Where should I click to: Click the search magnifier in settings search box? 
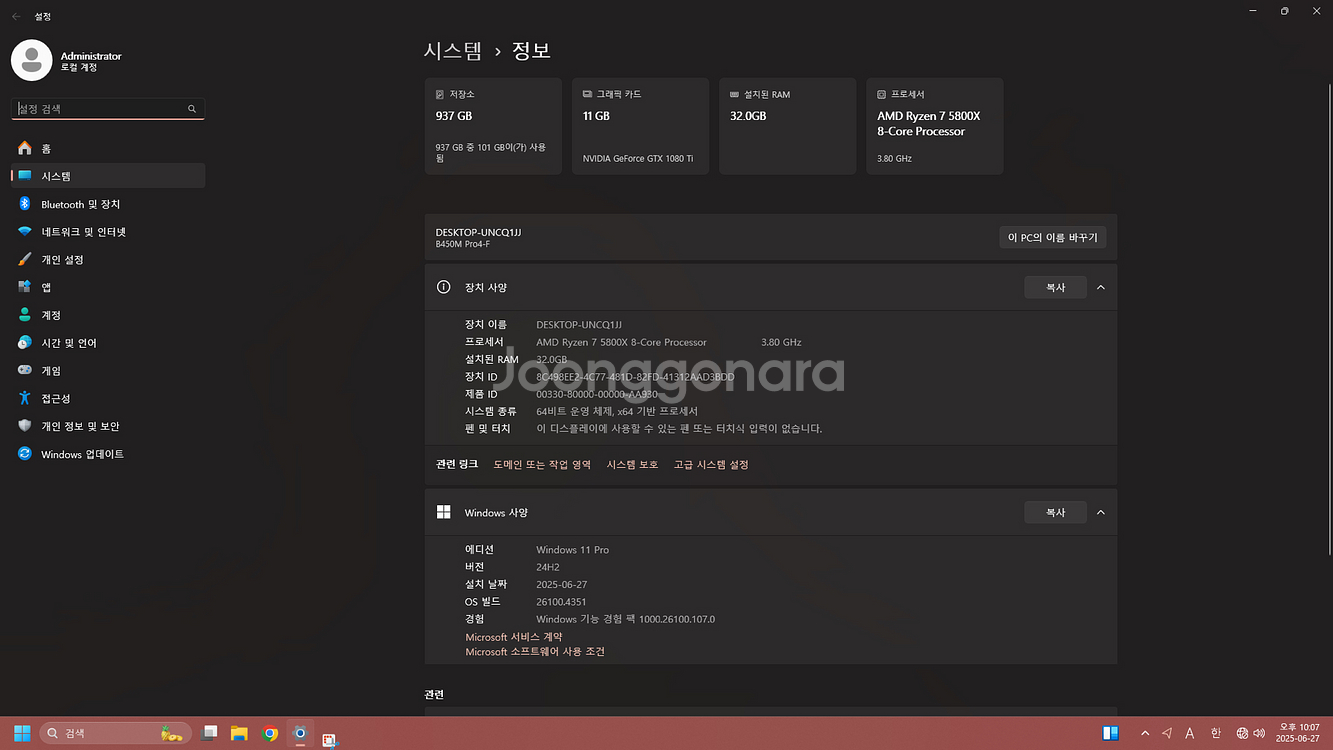tap(192, 109)
